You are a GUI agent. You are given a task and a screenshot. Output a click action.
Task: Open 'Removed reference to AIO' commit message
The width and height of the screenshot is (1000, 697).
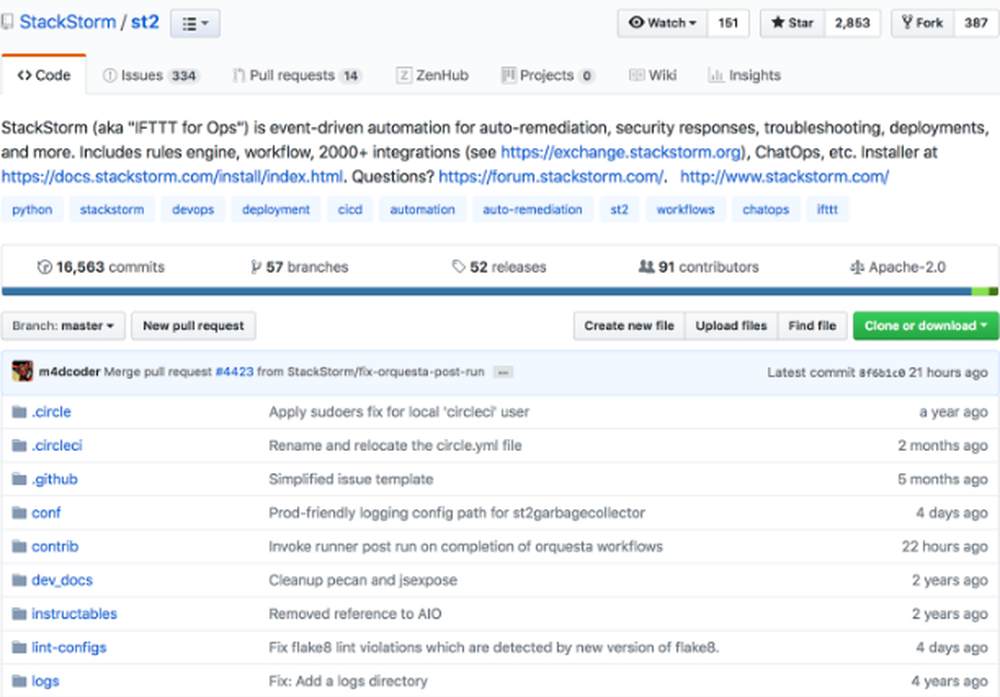355,614
